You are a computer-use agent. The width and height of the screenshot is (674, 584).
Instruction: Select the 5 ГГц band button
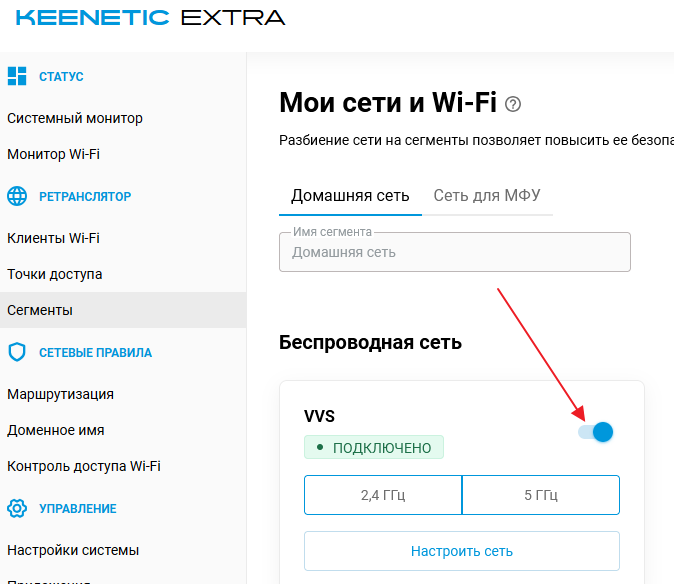[541, 495]
